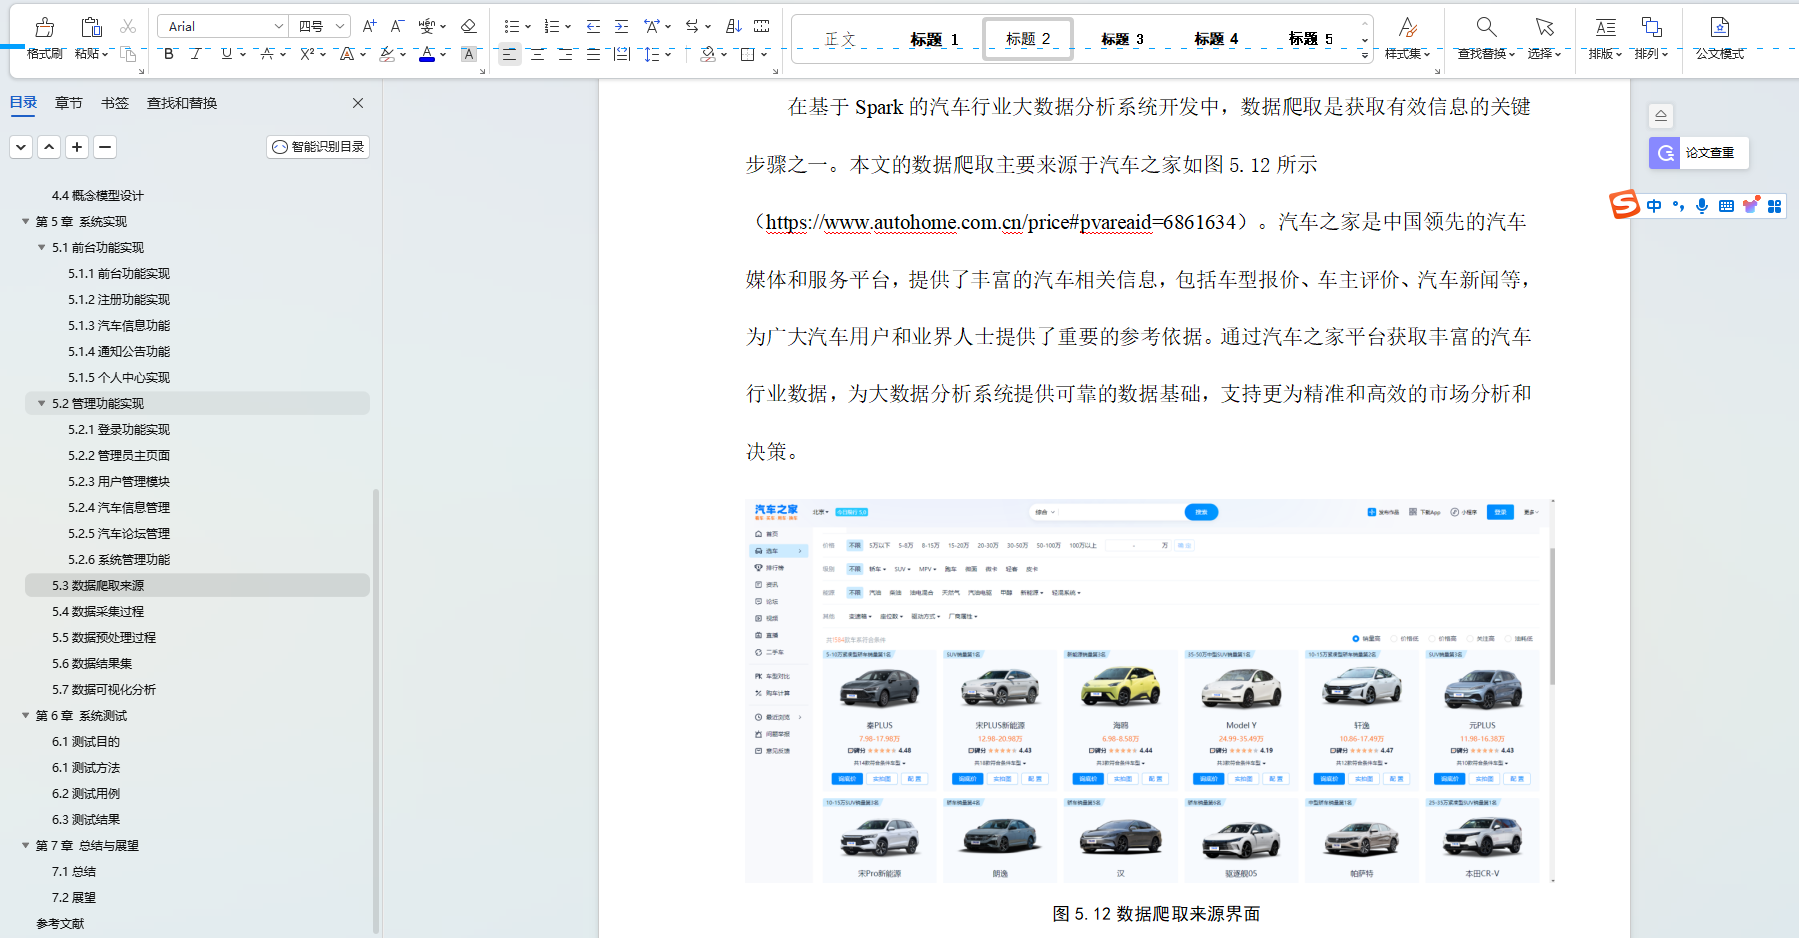Apply blue font color

(x=427, y=54)
